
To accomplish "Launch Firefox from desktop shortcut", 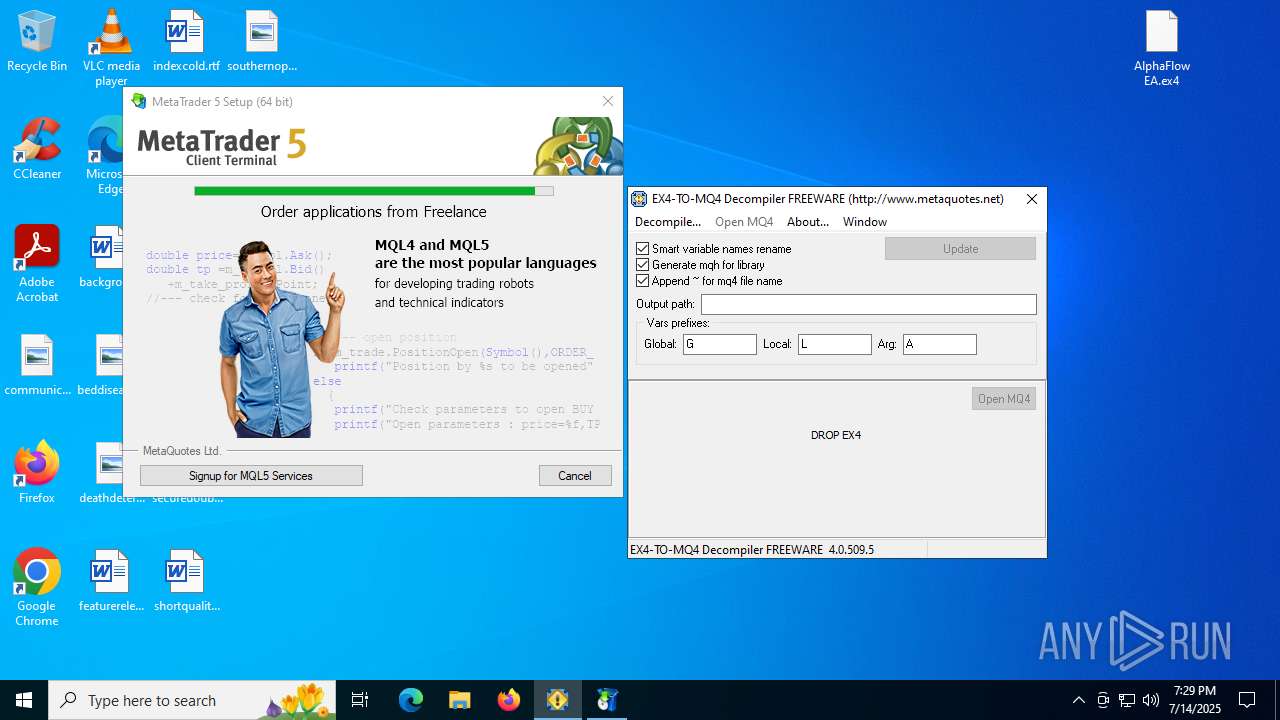I will pos(37,473).
